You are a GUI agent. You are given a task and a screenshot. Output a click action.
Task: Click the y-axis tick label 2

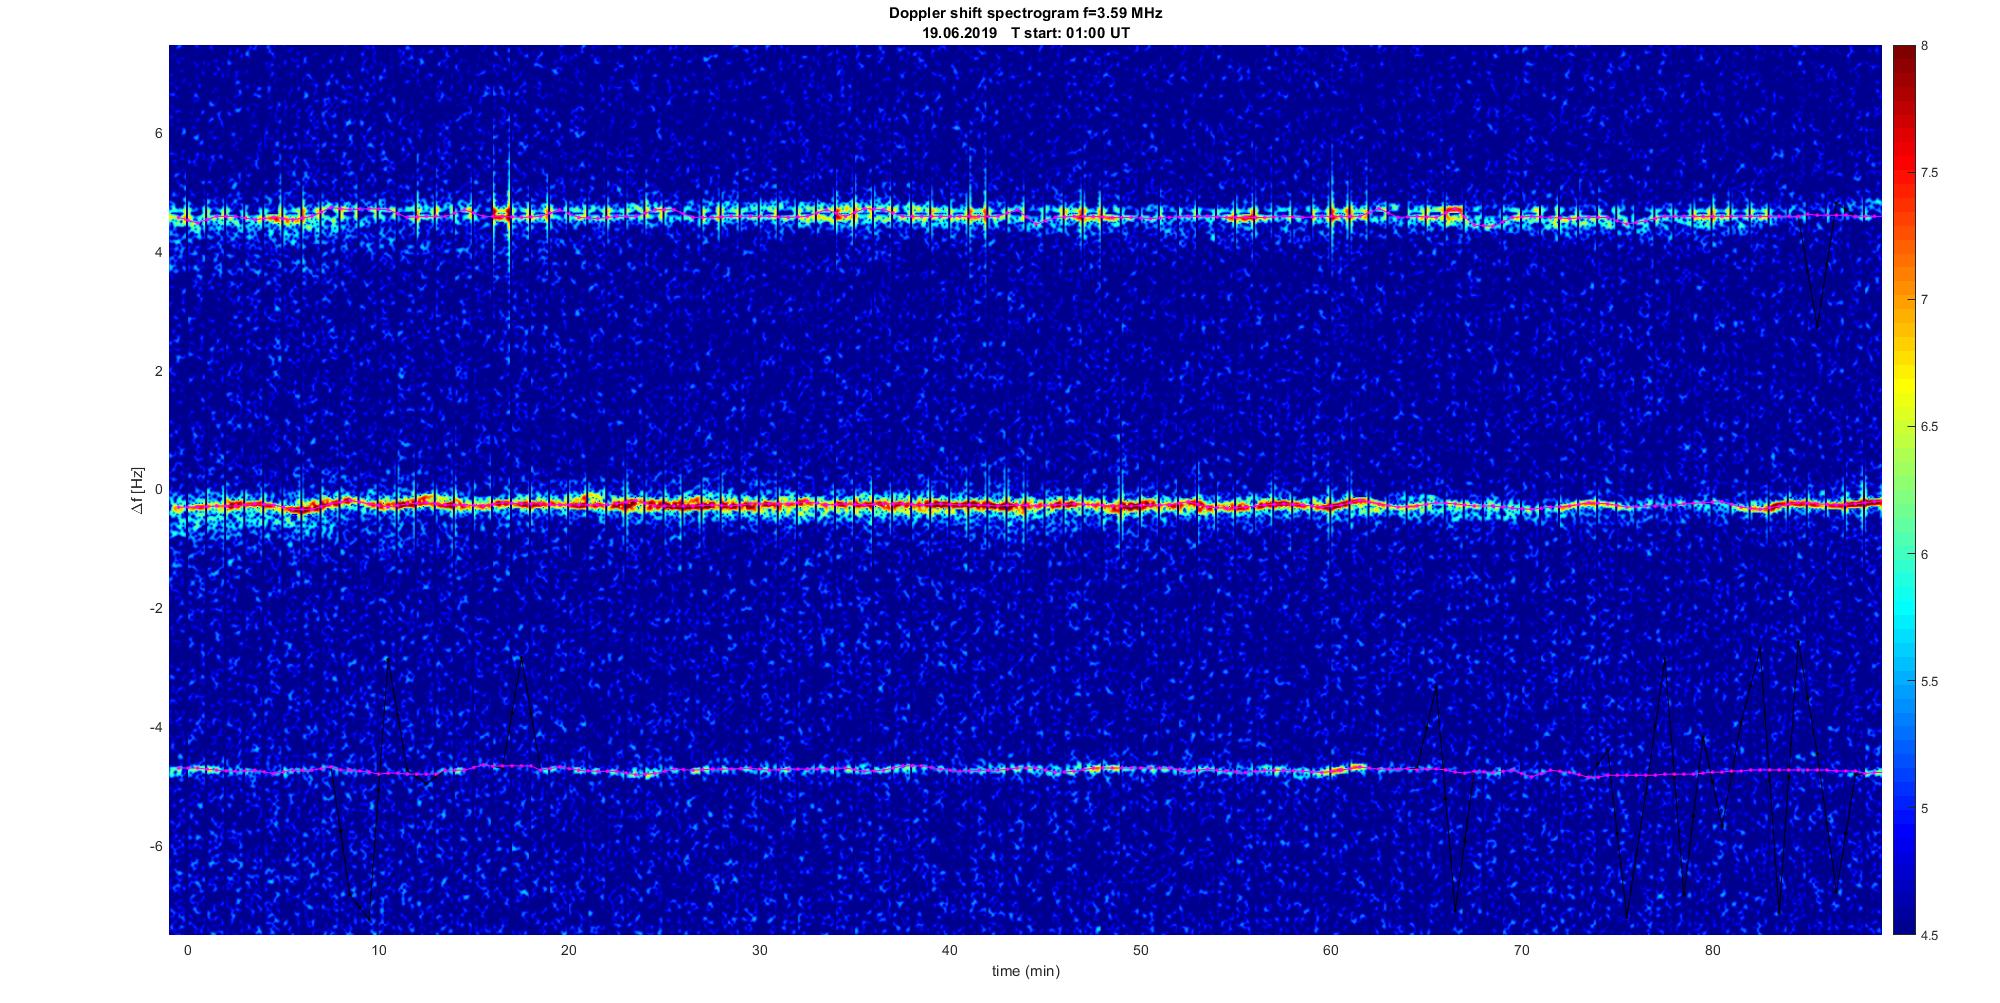coord(158,371)
